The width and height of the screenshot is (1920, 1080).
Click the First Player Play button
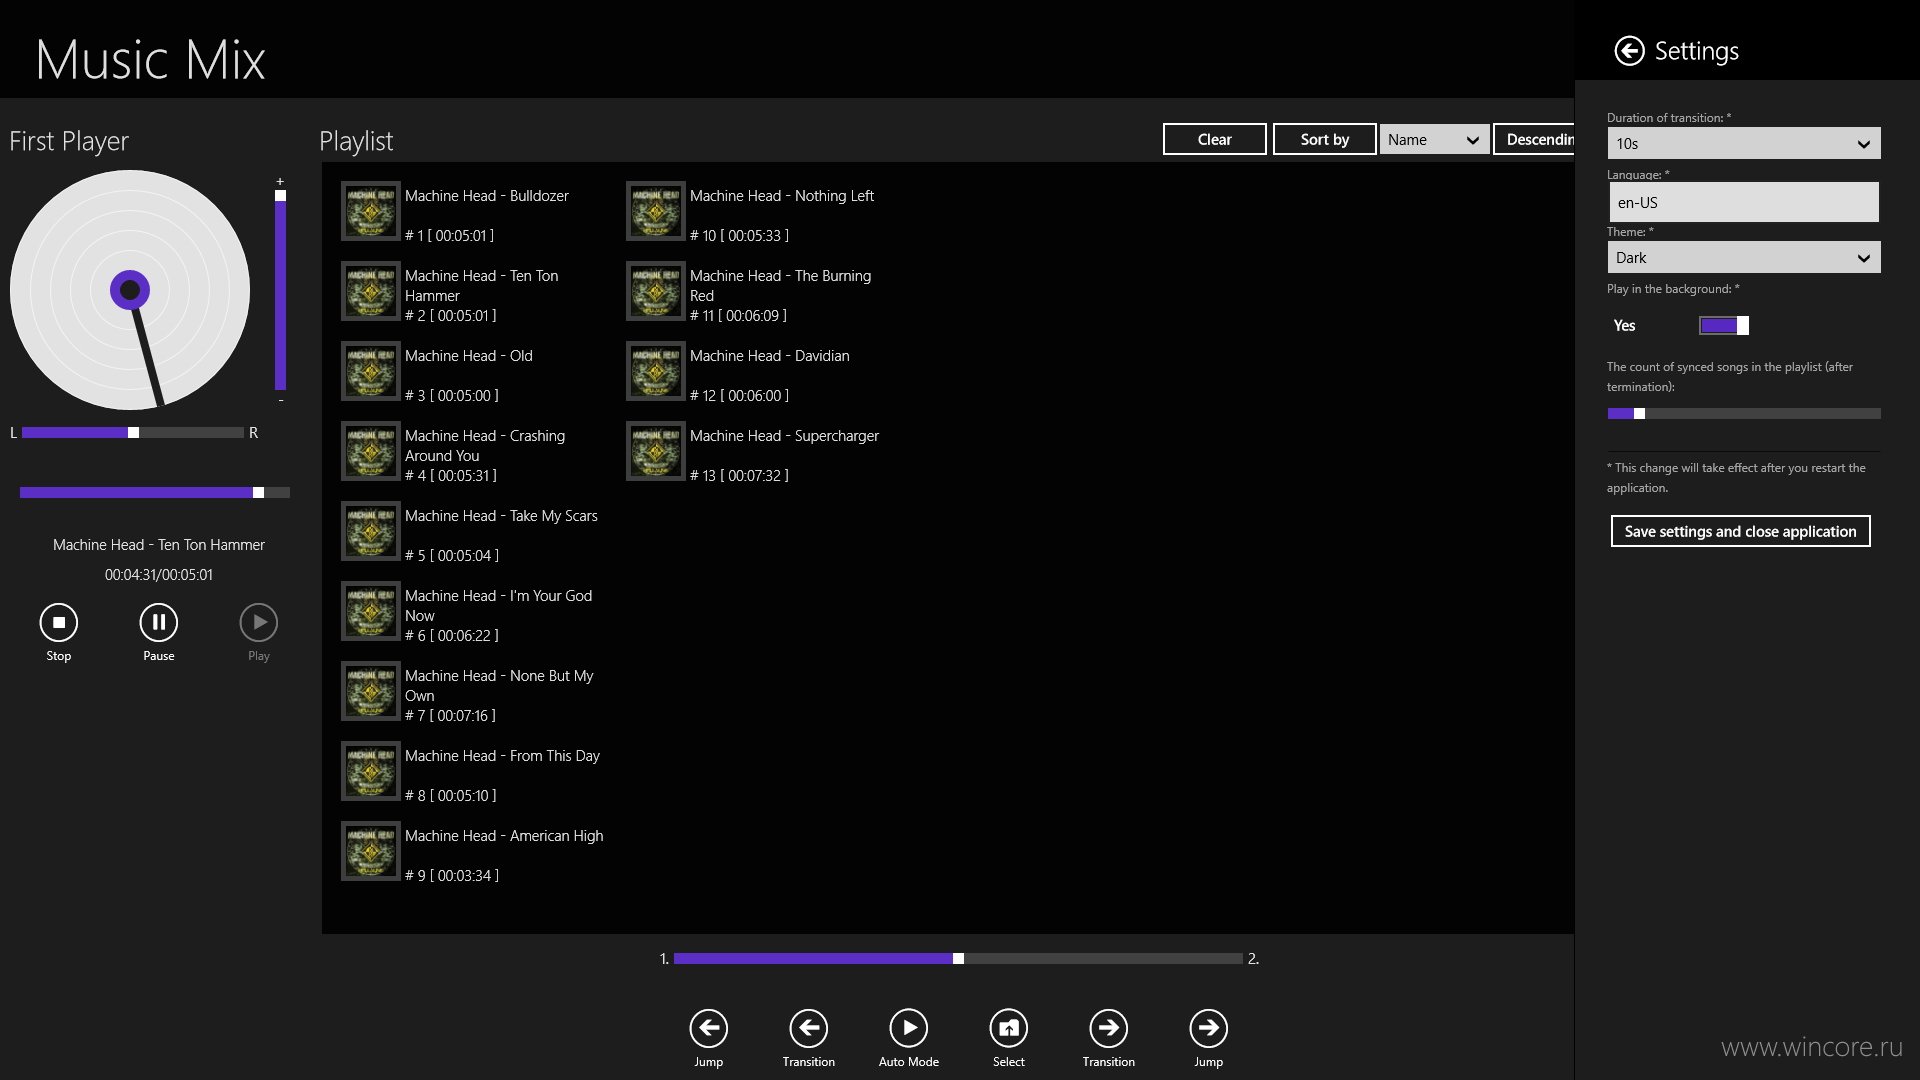259,622
